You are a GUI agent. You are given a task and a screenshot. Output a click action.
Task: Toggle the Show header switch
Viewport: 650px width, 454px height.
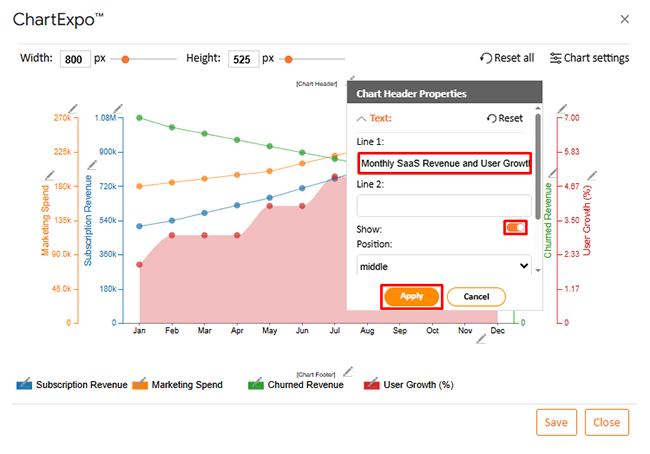click(x=515, y=228)
